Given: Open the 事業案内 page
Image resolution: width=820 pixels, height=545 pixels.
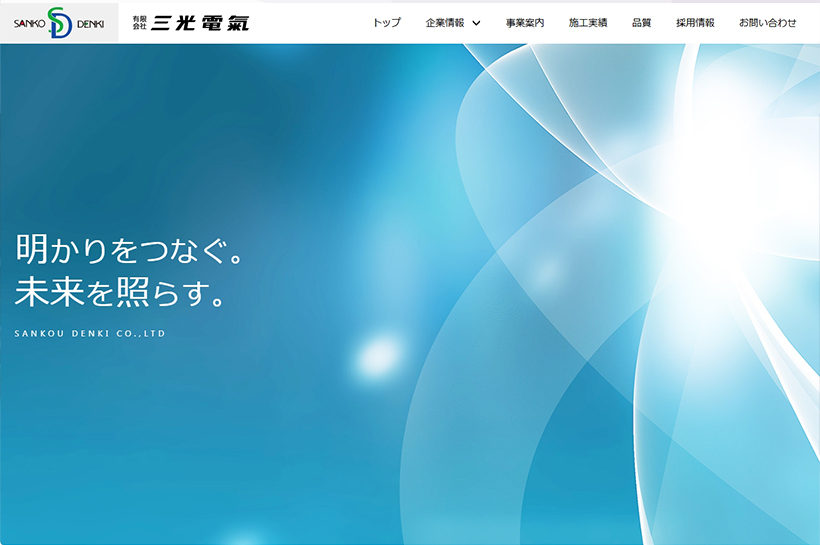Looking at the screenshot, I should point(525,22).
